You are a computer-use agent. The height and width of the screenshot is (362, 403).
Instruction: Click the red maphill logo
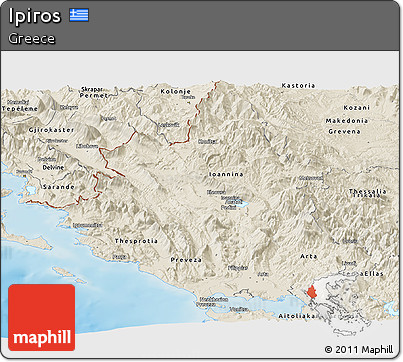[42, 317]
